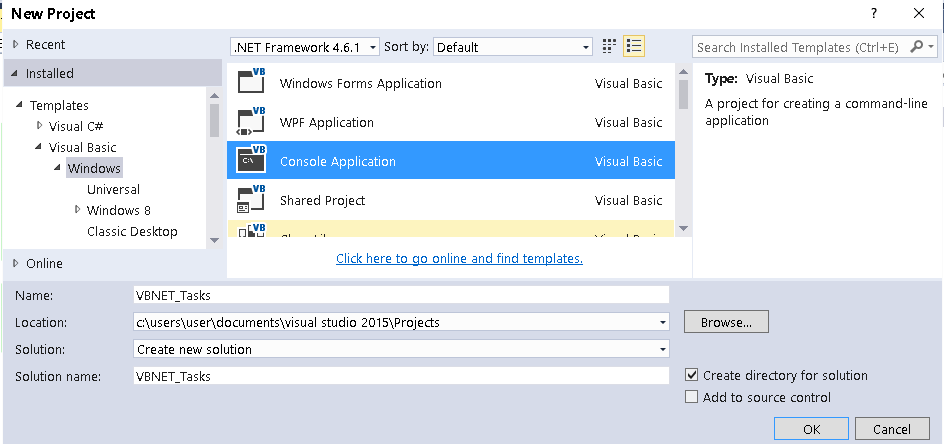Click the Cancel button

(892, 429)
